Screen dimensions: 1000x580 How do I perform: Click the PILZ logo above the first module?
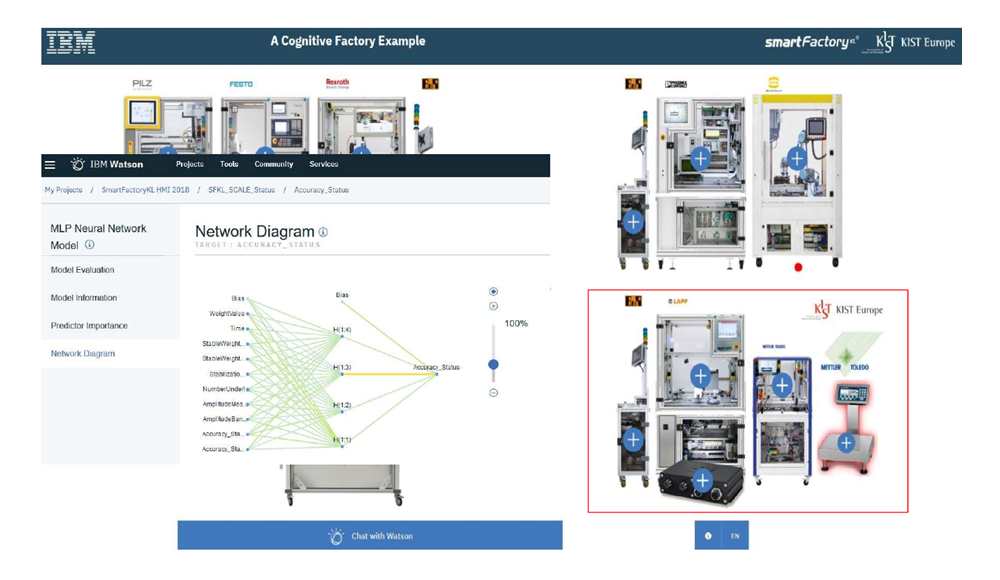(142, 84)
